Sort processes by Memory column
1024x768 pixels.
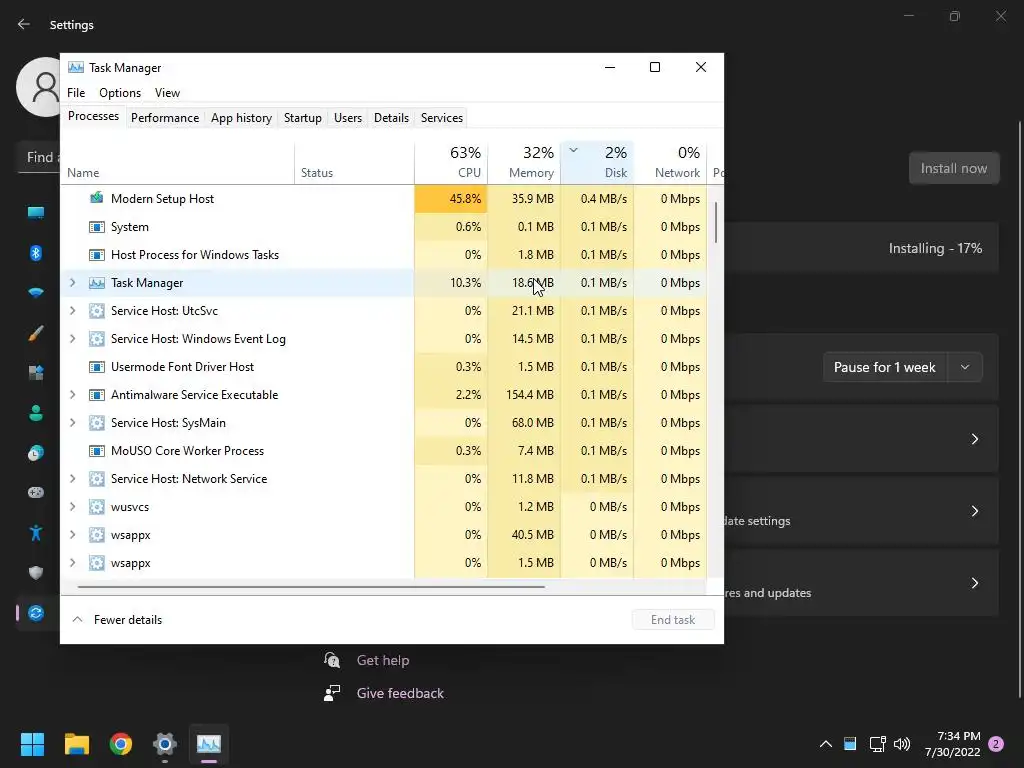(x=524, y=162)
